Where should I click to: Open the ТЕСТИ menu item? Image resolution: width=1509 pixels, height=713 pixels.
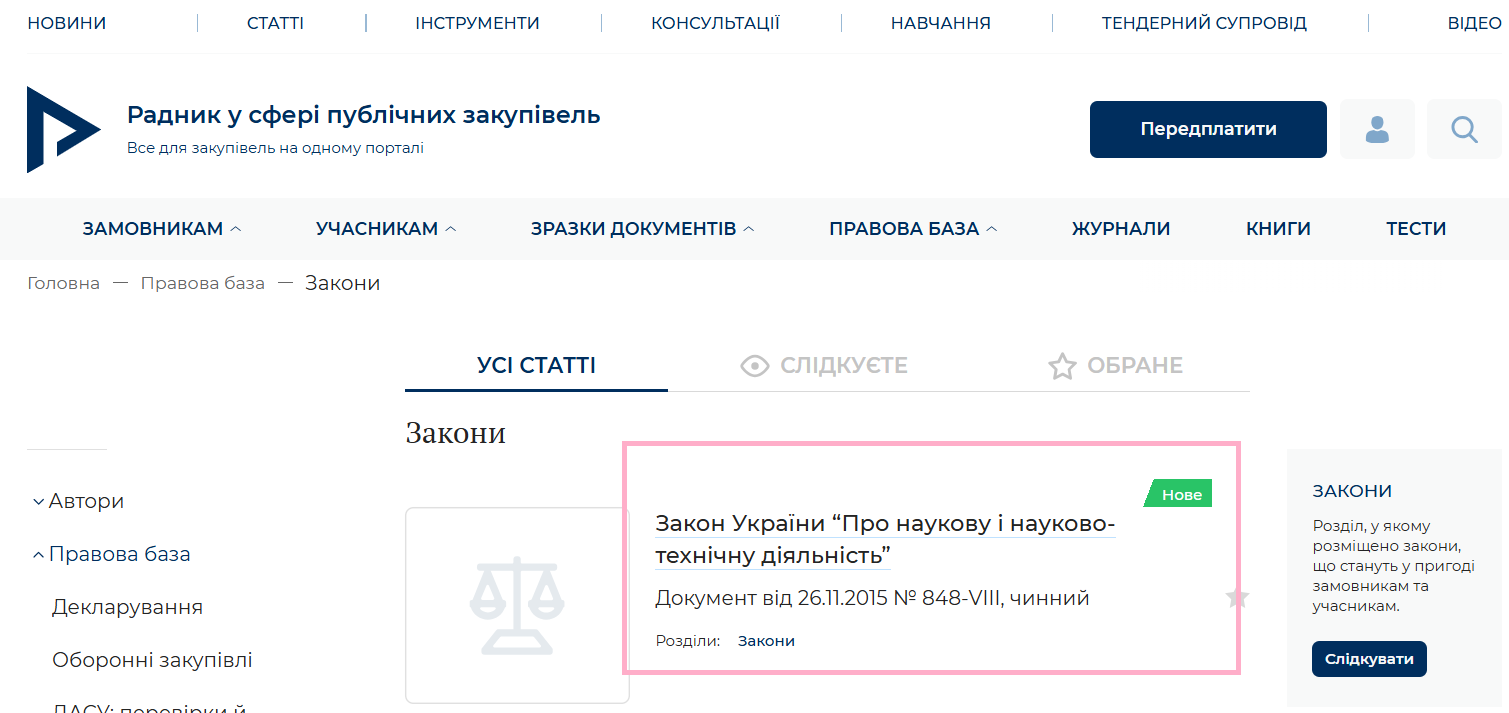[x=1416, y=229]
